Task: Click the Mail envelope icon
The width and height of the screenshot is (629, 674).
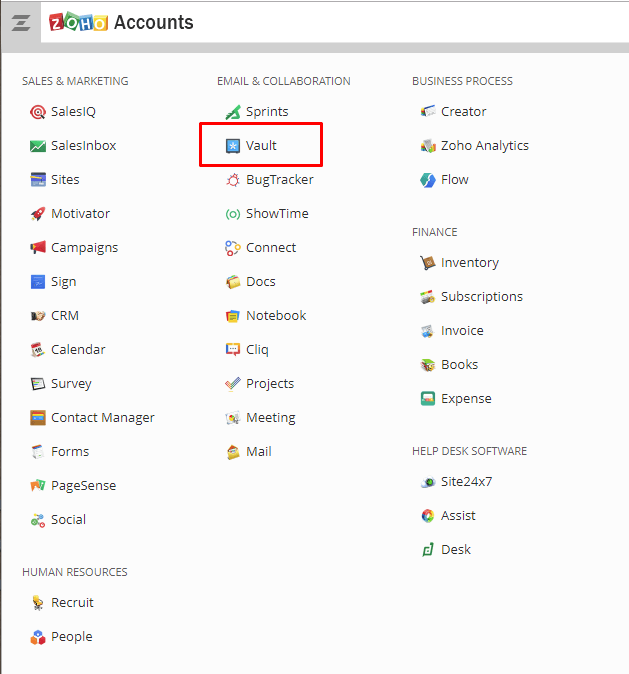Action: [x=233, y=452]
